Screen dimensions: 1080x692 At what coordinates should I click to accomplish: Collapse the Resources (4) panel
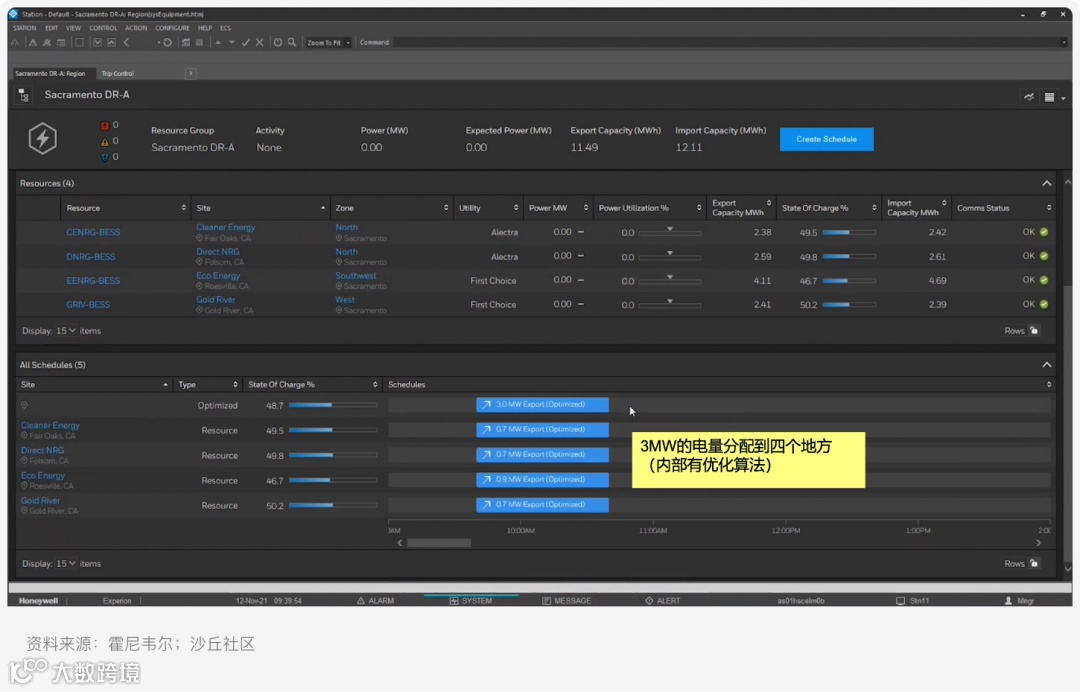(x=1046, y=183)
